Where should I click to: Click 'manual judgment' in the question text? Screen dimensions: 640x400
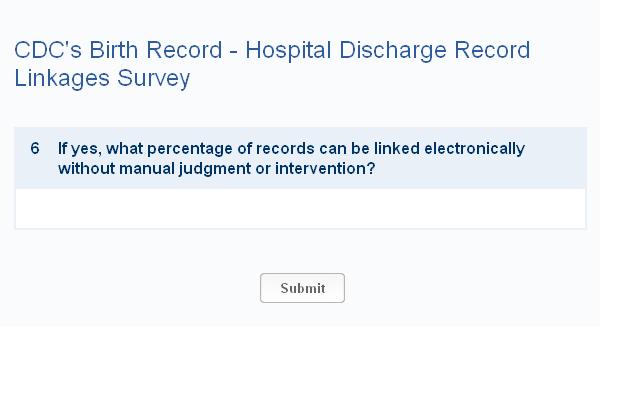click(x=184, y=168)
